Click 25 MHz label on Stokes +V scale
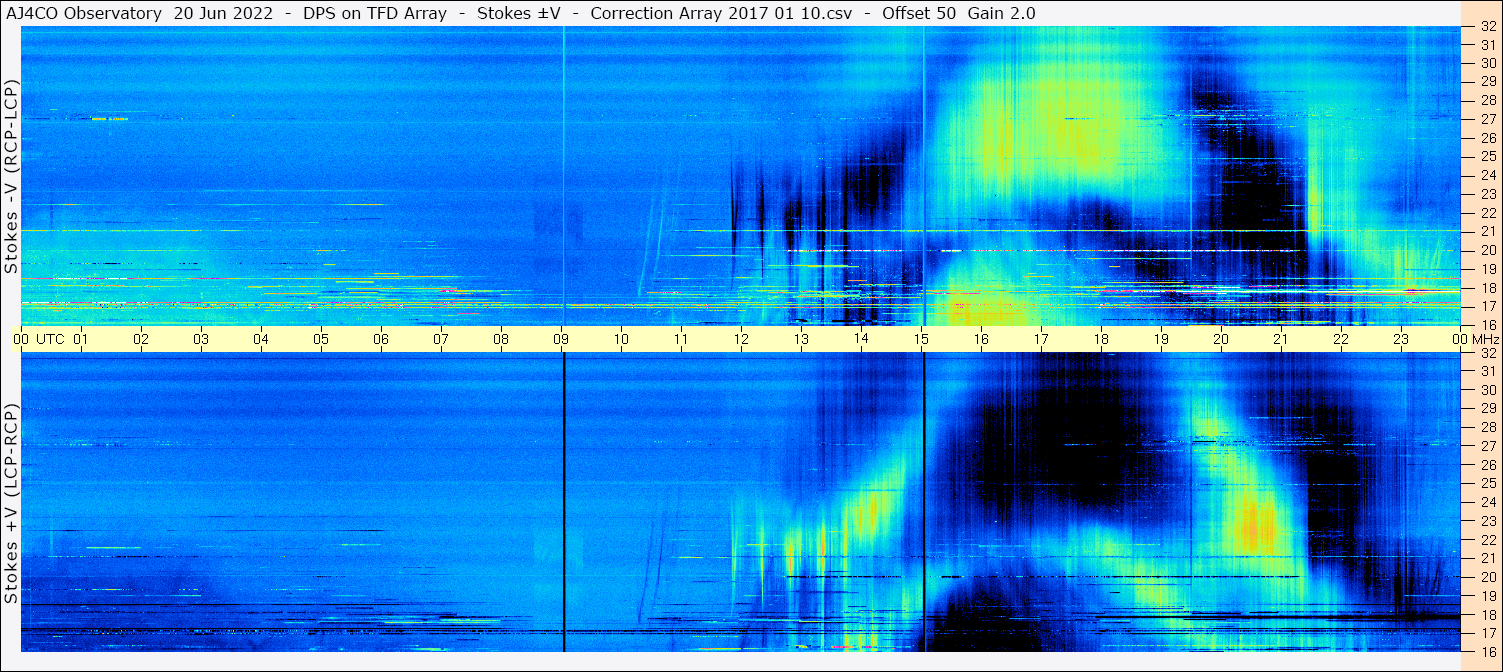Screen dimensions: 1503x672 coord(1487,483)
